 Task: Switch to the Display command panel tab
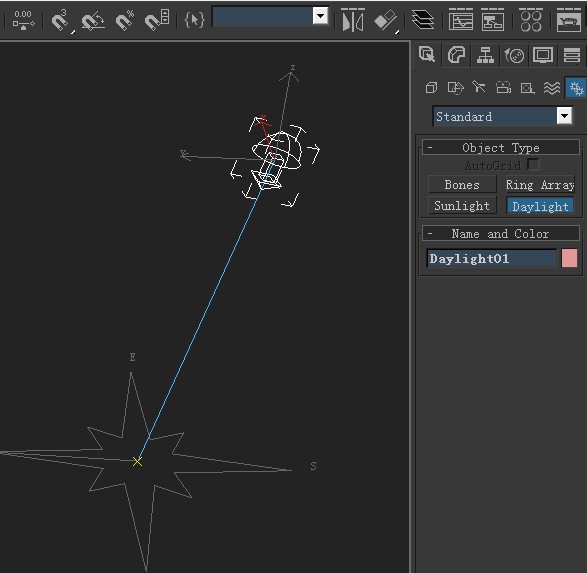543,55
